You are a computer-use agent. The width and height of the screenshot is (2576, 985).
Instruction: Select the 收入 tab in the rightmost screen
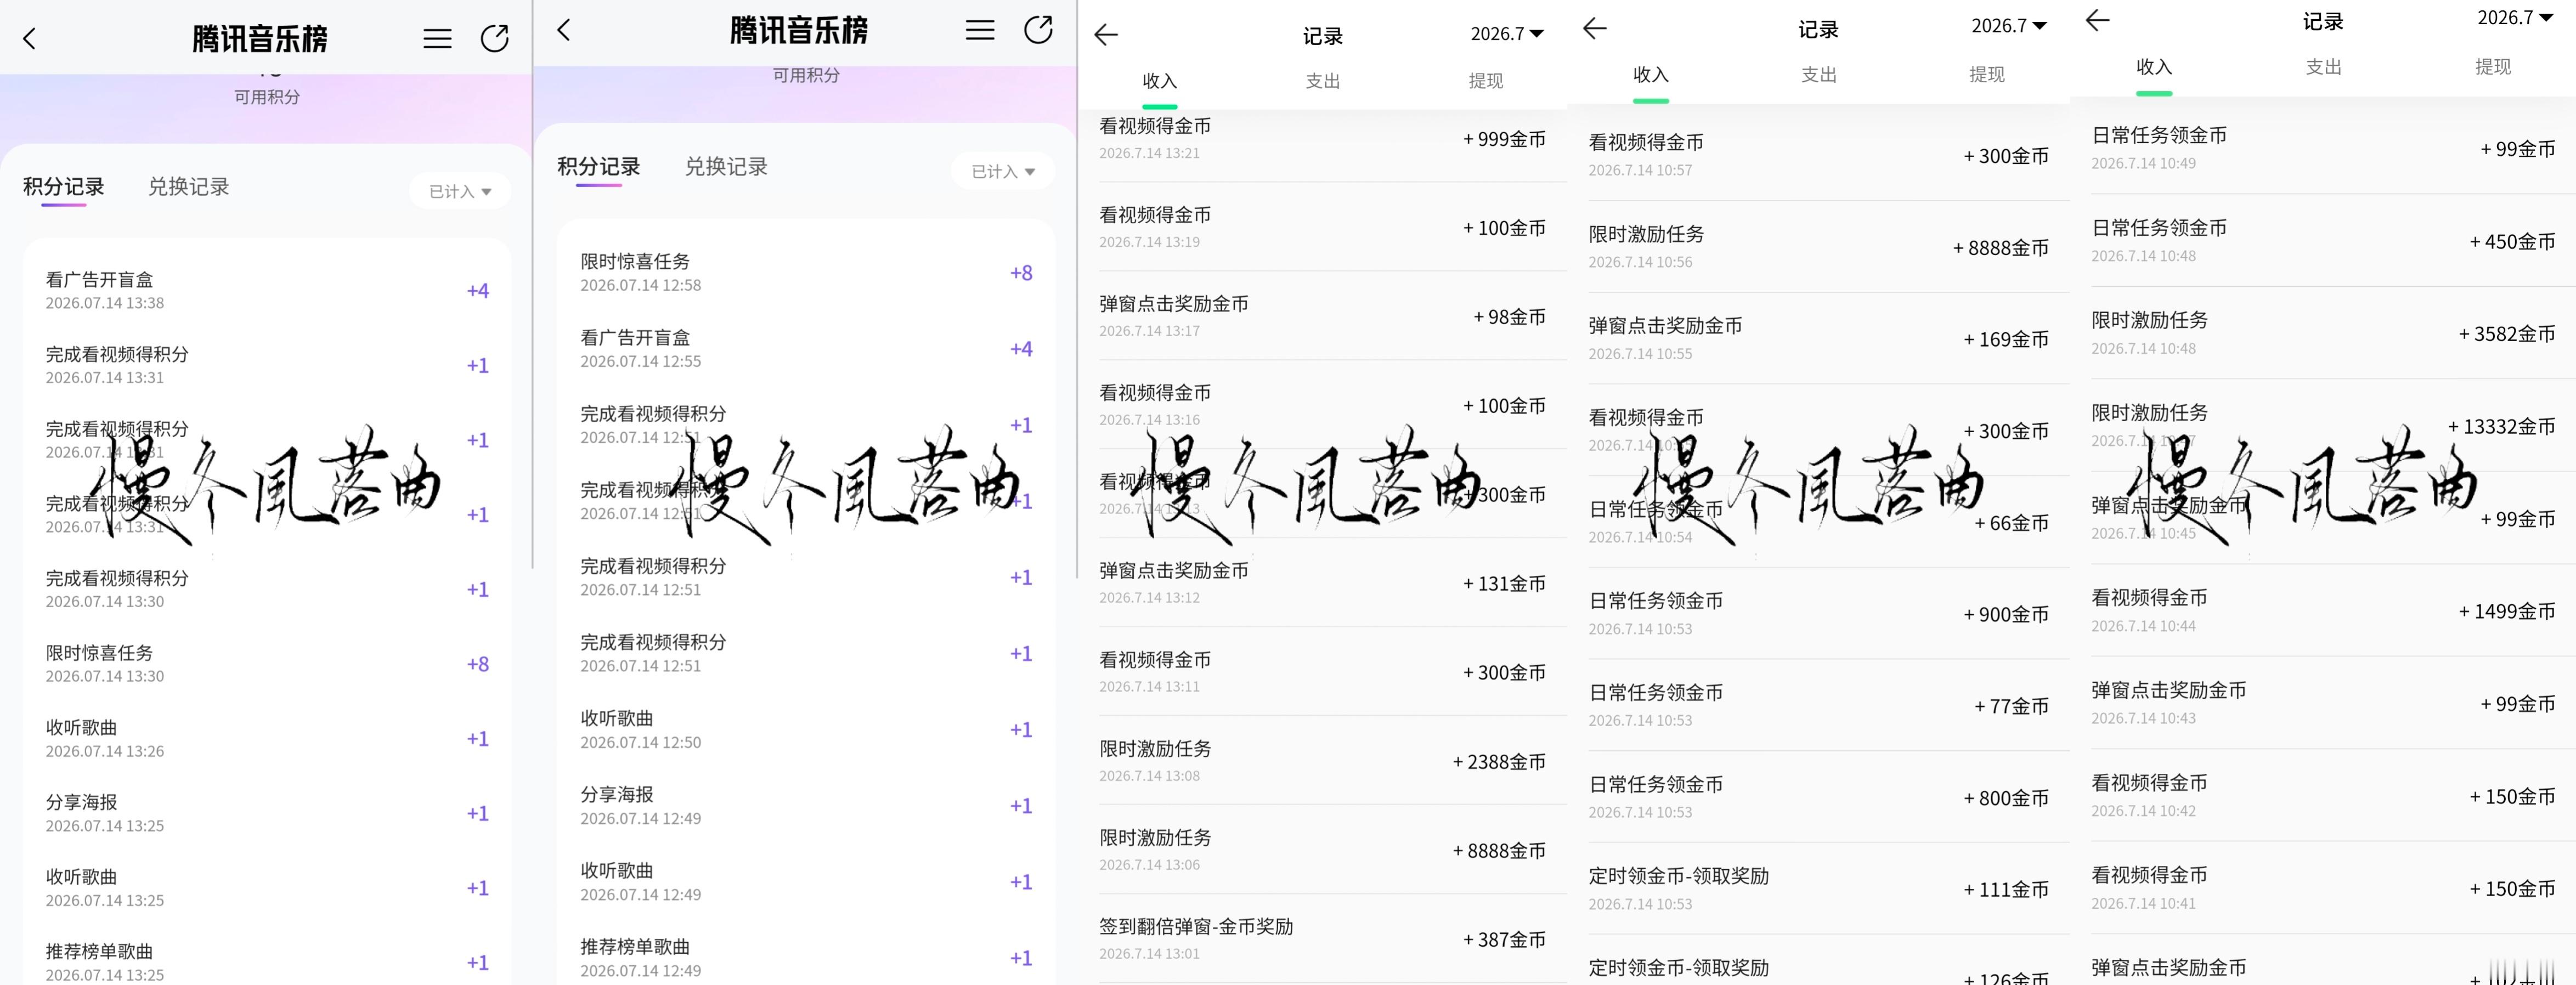click(x=2154, y=67)
